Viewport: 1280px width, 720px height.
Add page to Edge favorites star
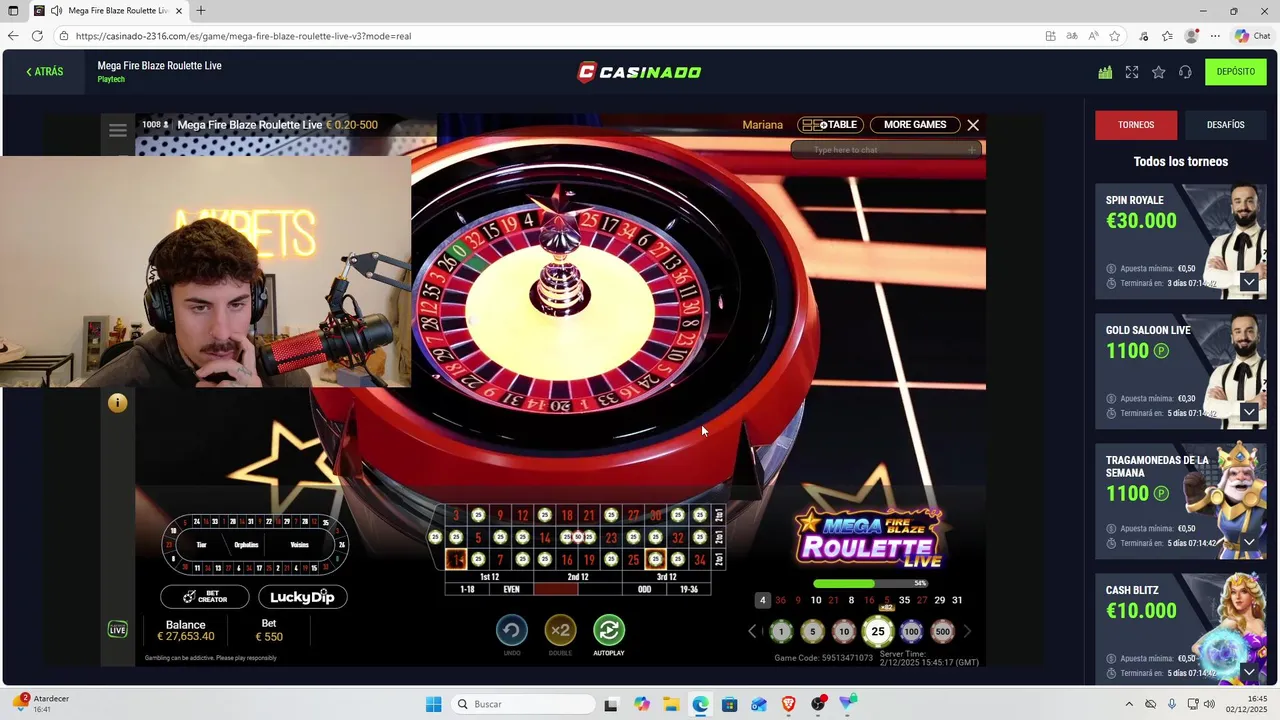tap(1114, 36)
